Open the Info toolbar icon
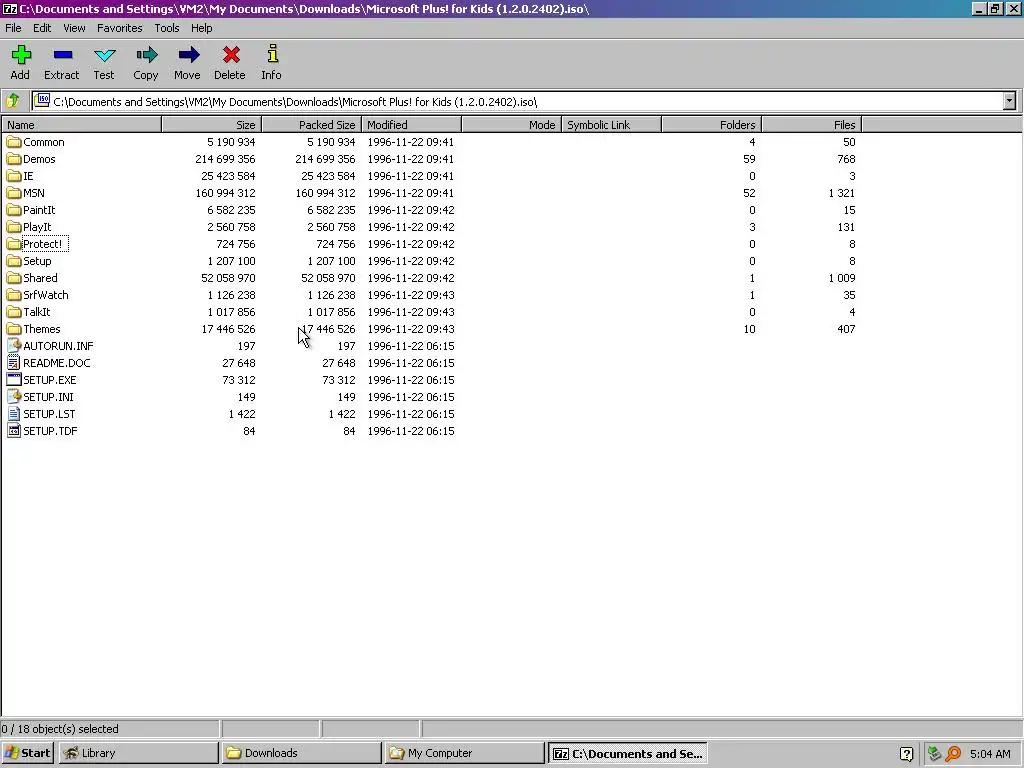The image size is (1024, 768). pyautogui.click(x=272, y=54)
